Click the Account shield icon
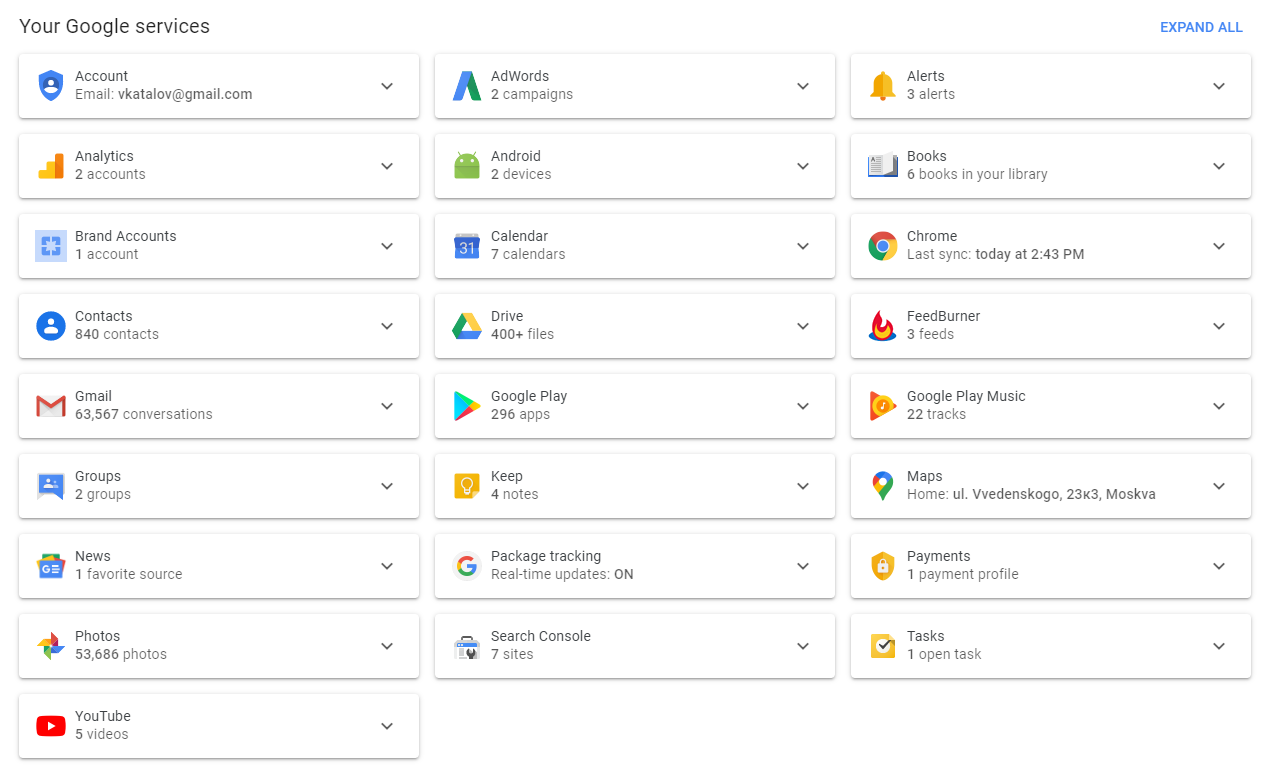 coord(51,86)
